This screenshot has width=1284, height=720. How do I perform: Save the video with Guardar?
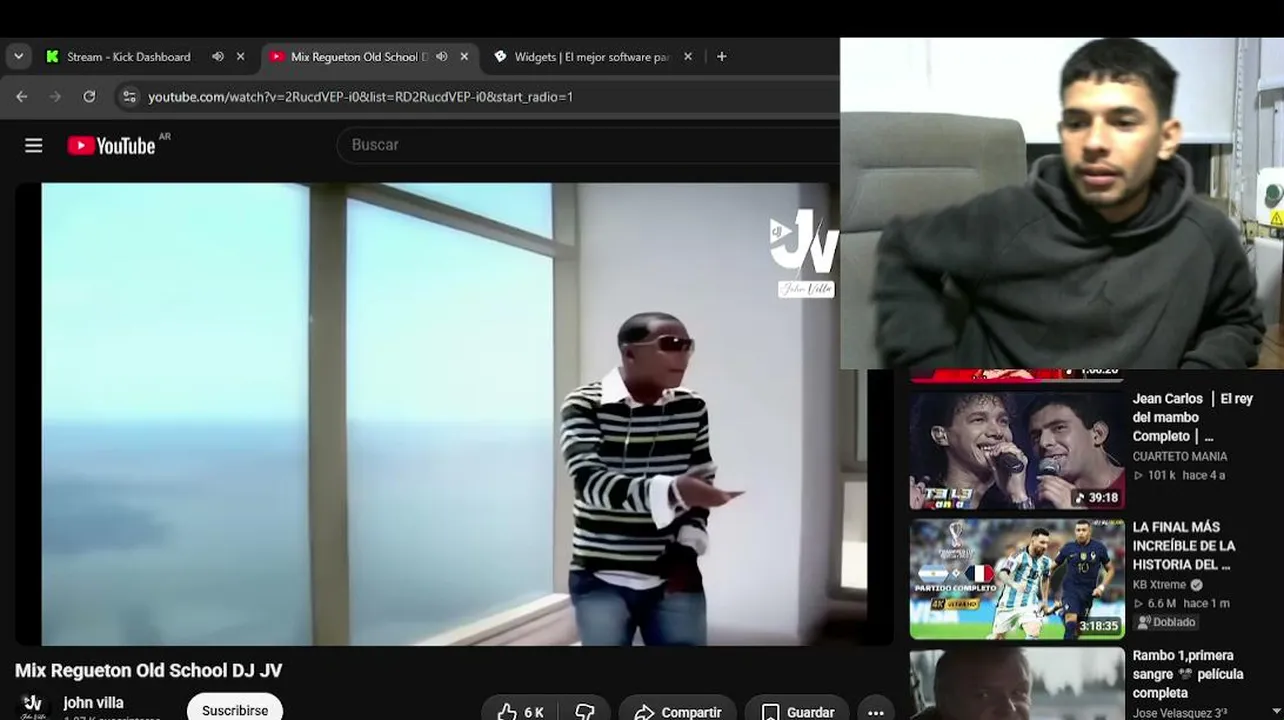point(797,711)
